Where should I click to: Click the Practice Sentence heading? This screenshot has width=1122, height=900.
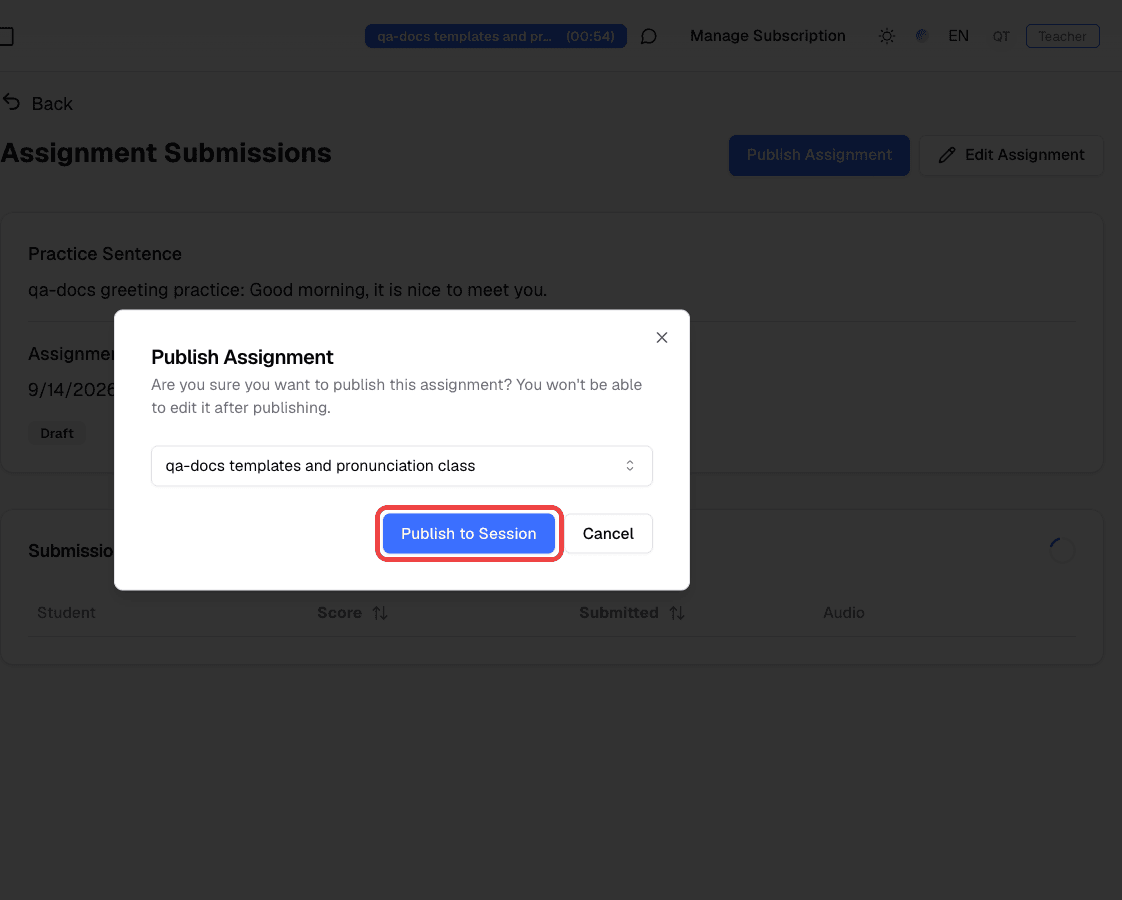pos(104,254)
